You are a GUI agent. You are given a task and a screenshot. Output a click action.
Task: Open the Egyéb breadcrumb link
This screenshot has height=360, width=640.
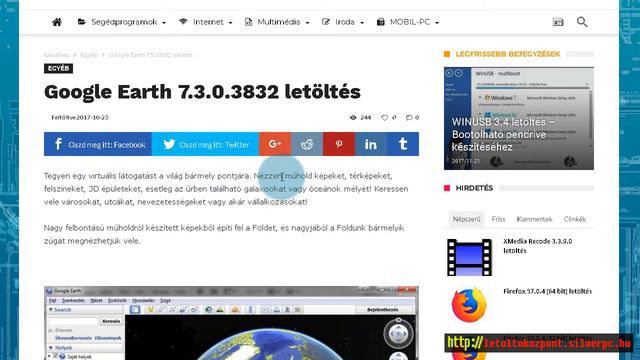[89, 55]
